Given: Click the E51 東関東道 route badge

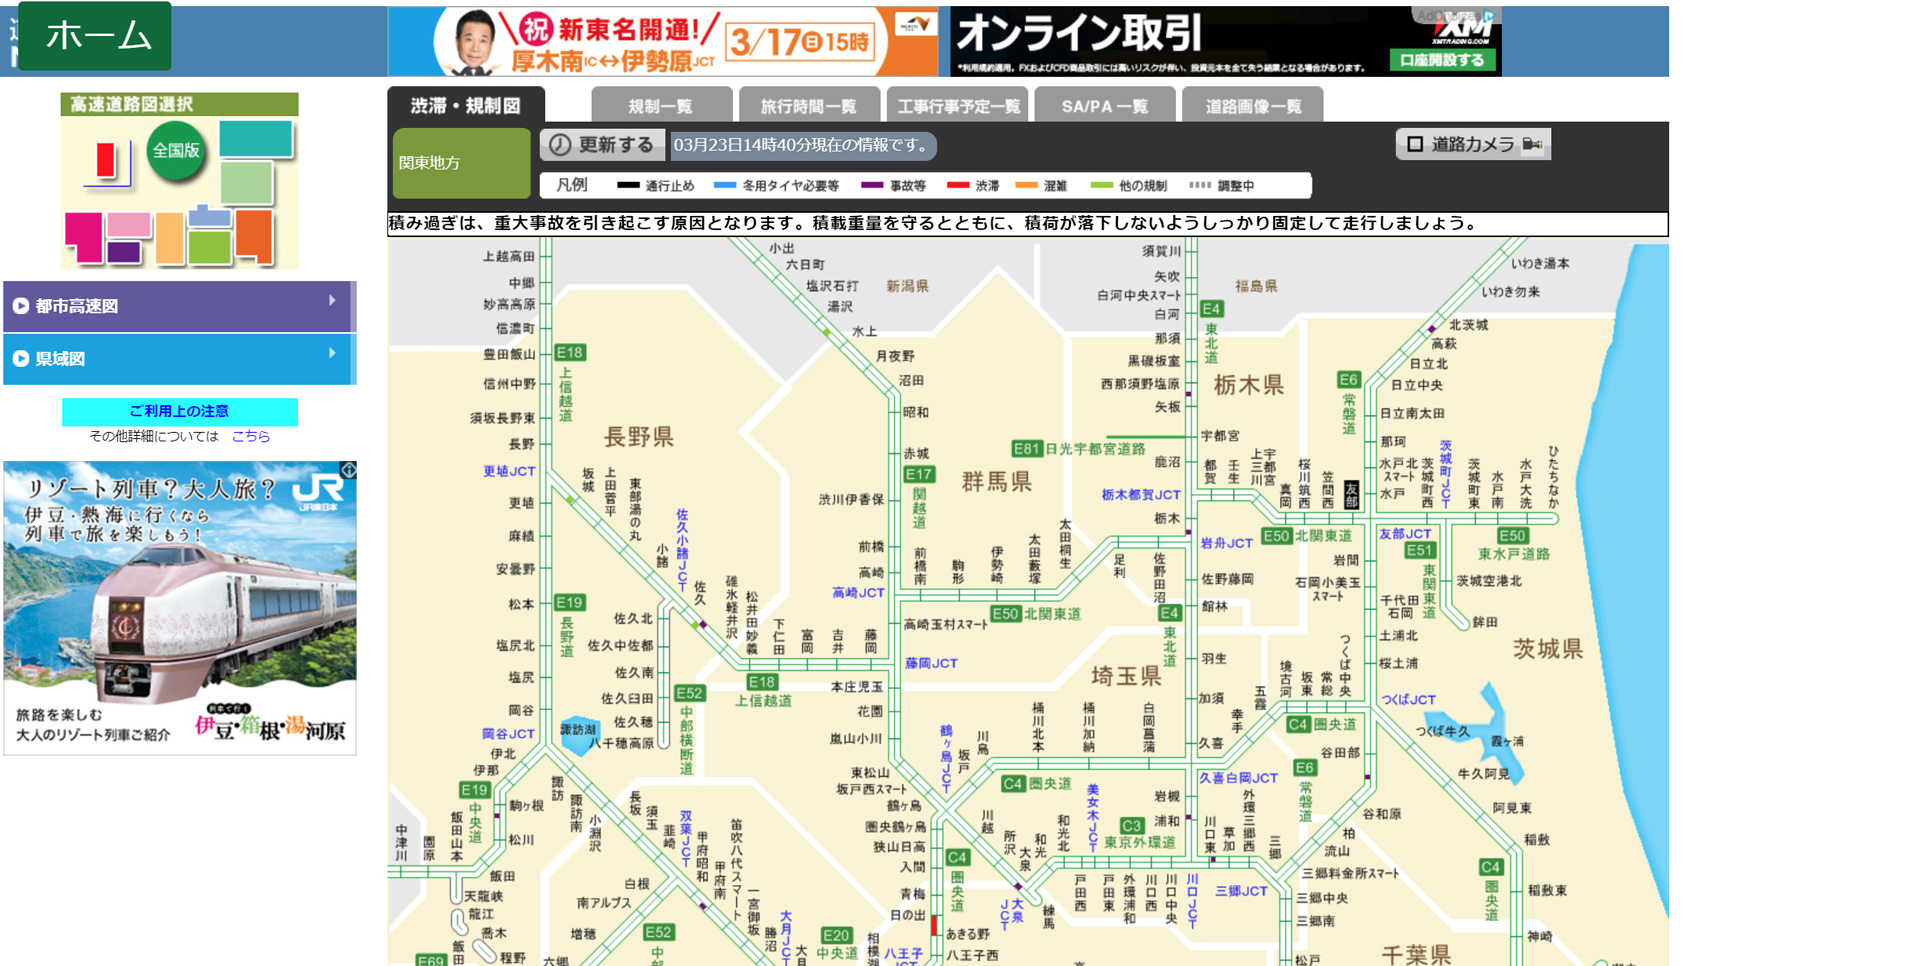Looking at the screenshot, I should 1420,550.
